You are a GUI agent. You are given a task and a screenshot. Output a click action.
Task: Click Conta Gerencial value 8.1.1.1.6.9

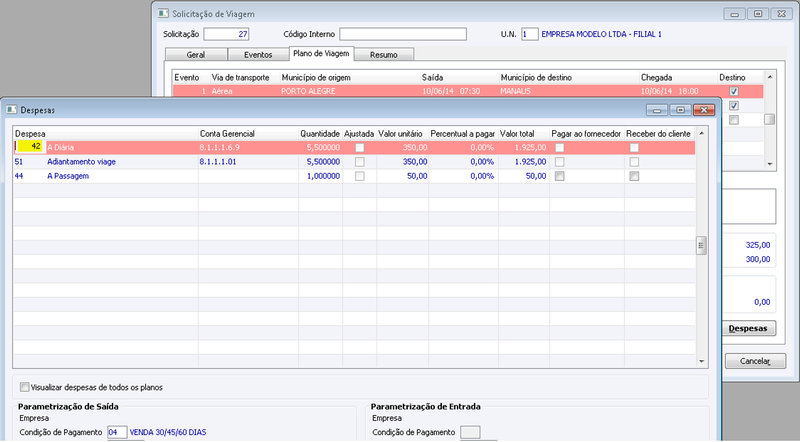coord(219,148)
